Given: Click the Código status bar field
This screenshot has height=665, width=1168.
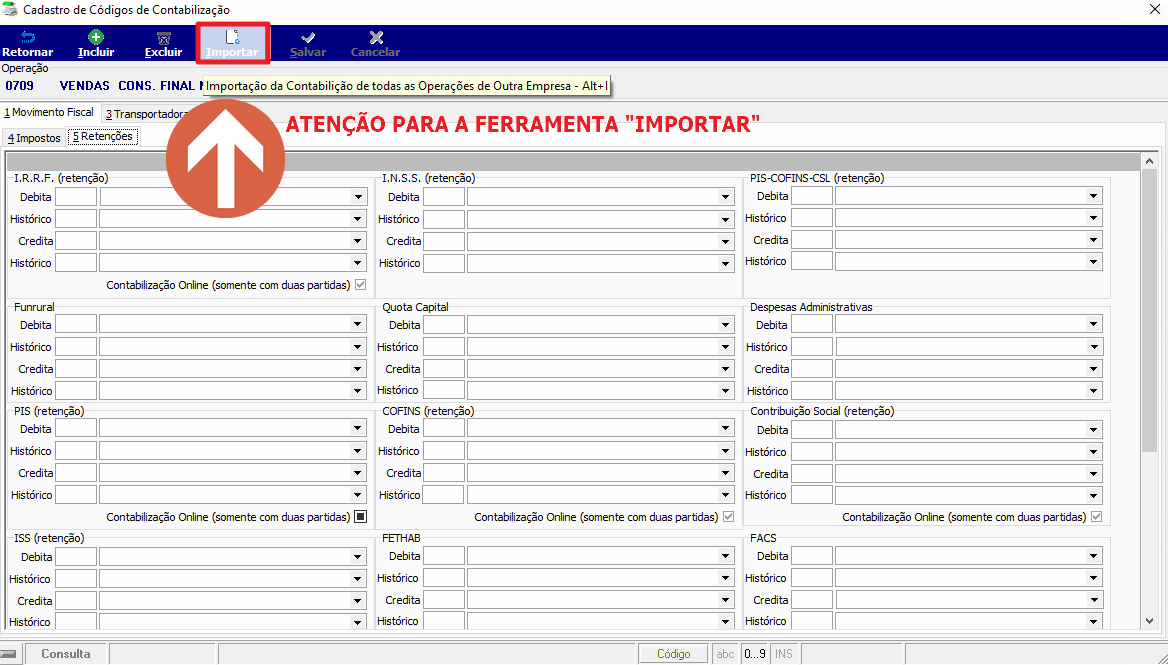Looking at the screenshot, I should pos(673,654).
